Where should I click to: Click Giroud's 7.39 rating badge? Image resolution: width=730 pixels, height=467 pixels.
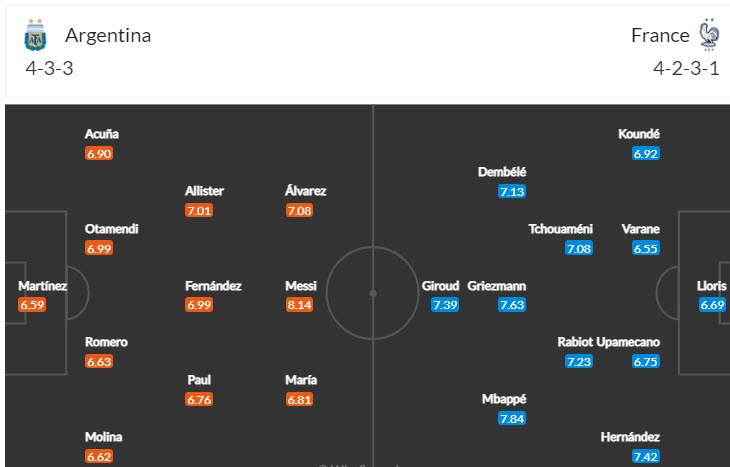[x=445, y=305]
